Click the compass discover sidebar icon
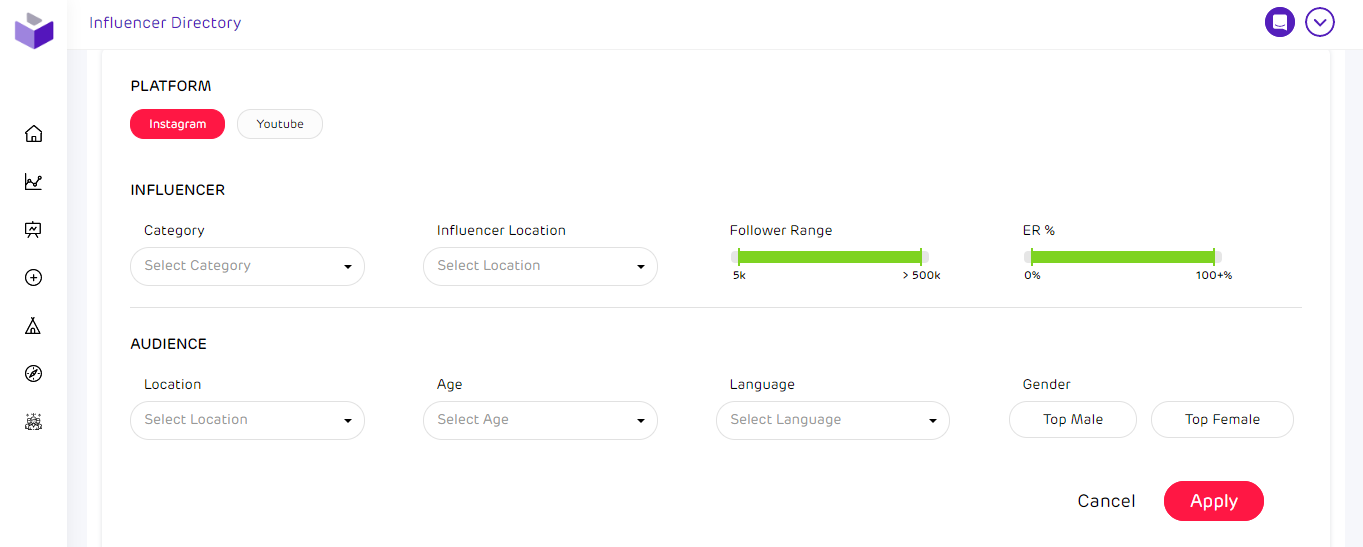1363x547 pixels. (33, 374)
